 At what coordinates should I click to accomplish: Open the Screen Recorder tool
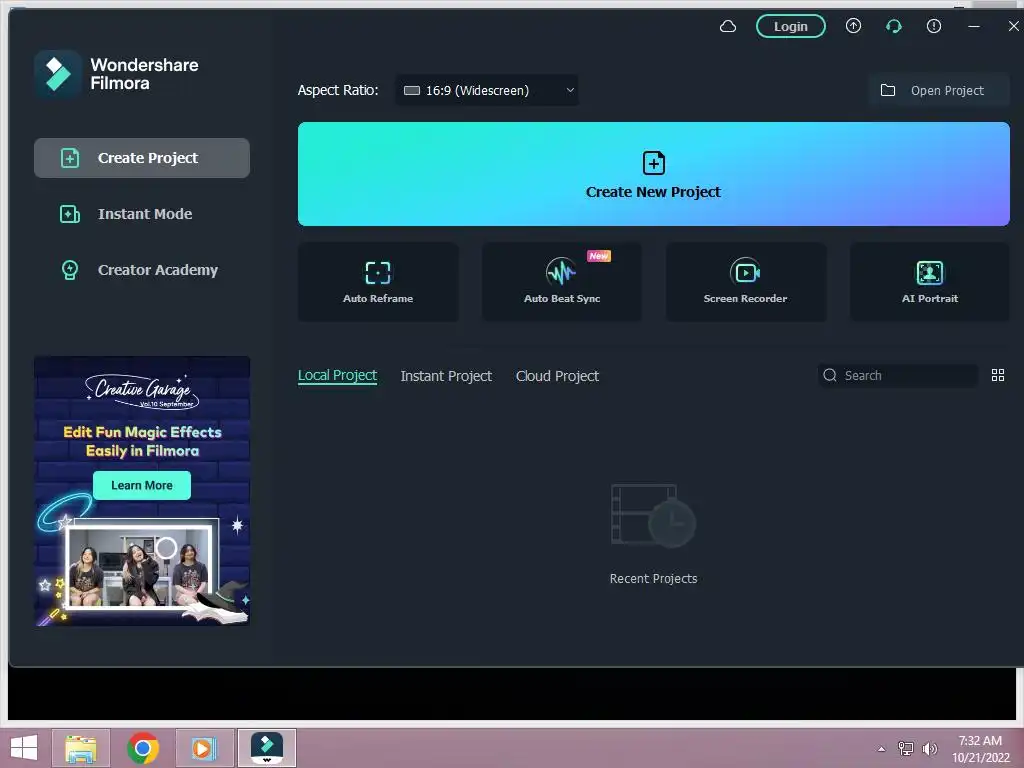[x=746, y=282]
